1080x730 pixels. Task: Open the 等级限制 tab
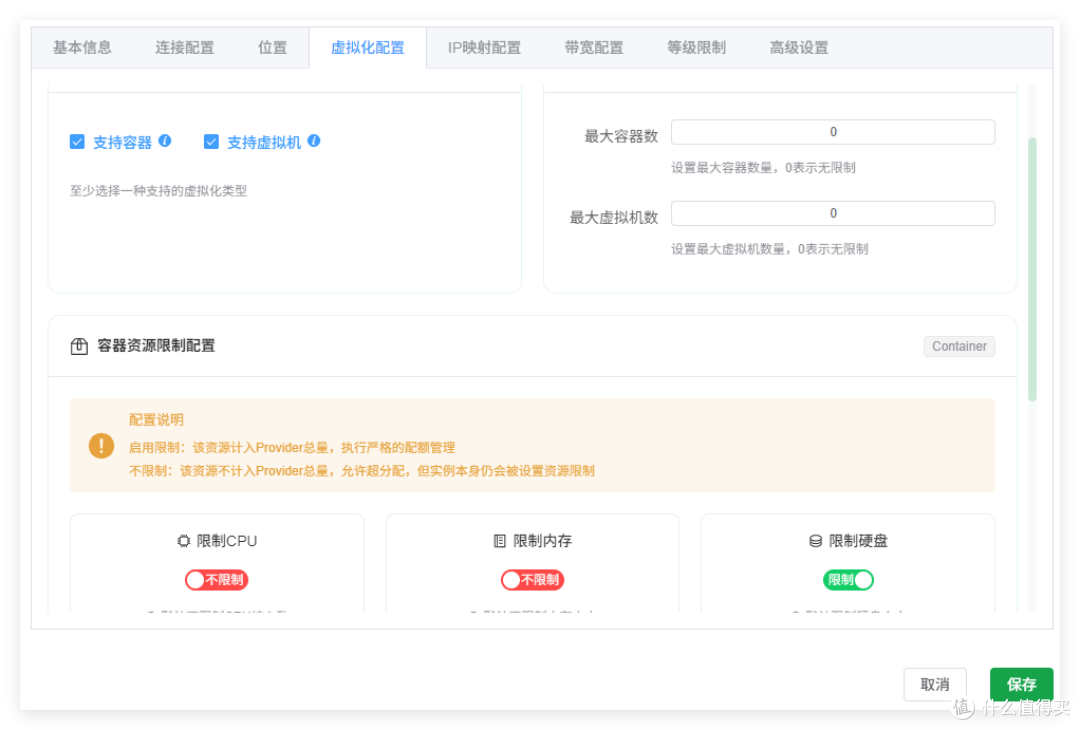696,48
